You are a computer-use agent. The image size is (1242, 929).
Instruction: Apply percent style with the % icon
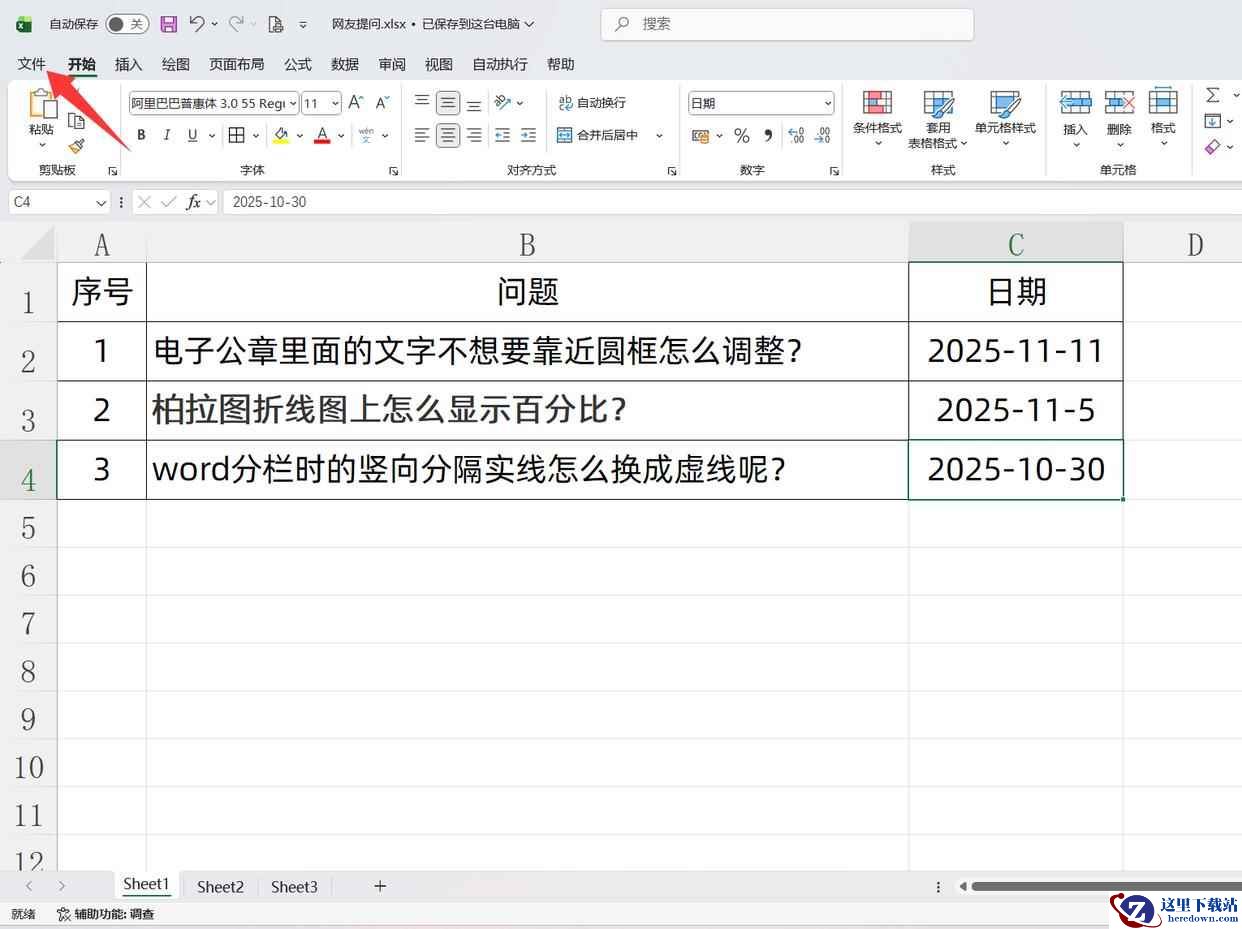point(742,135)
